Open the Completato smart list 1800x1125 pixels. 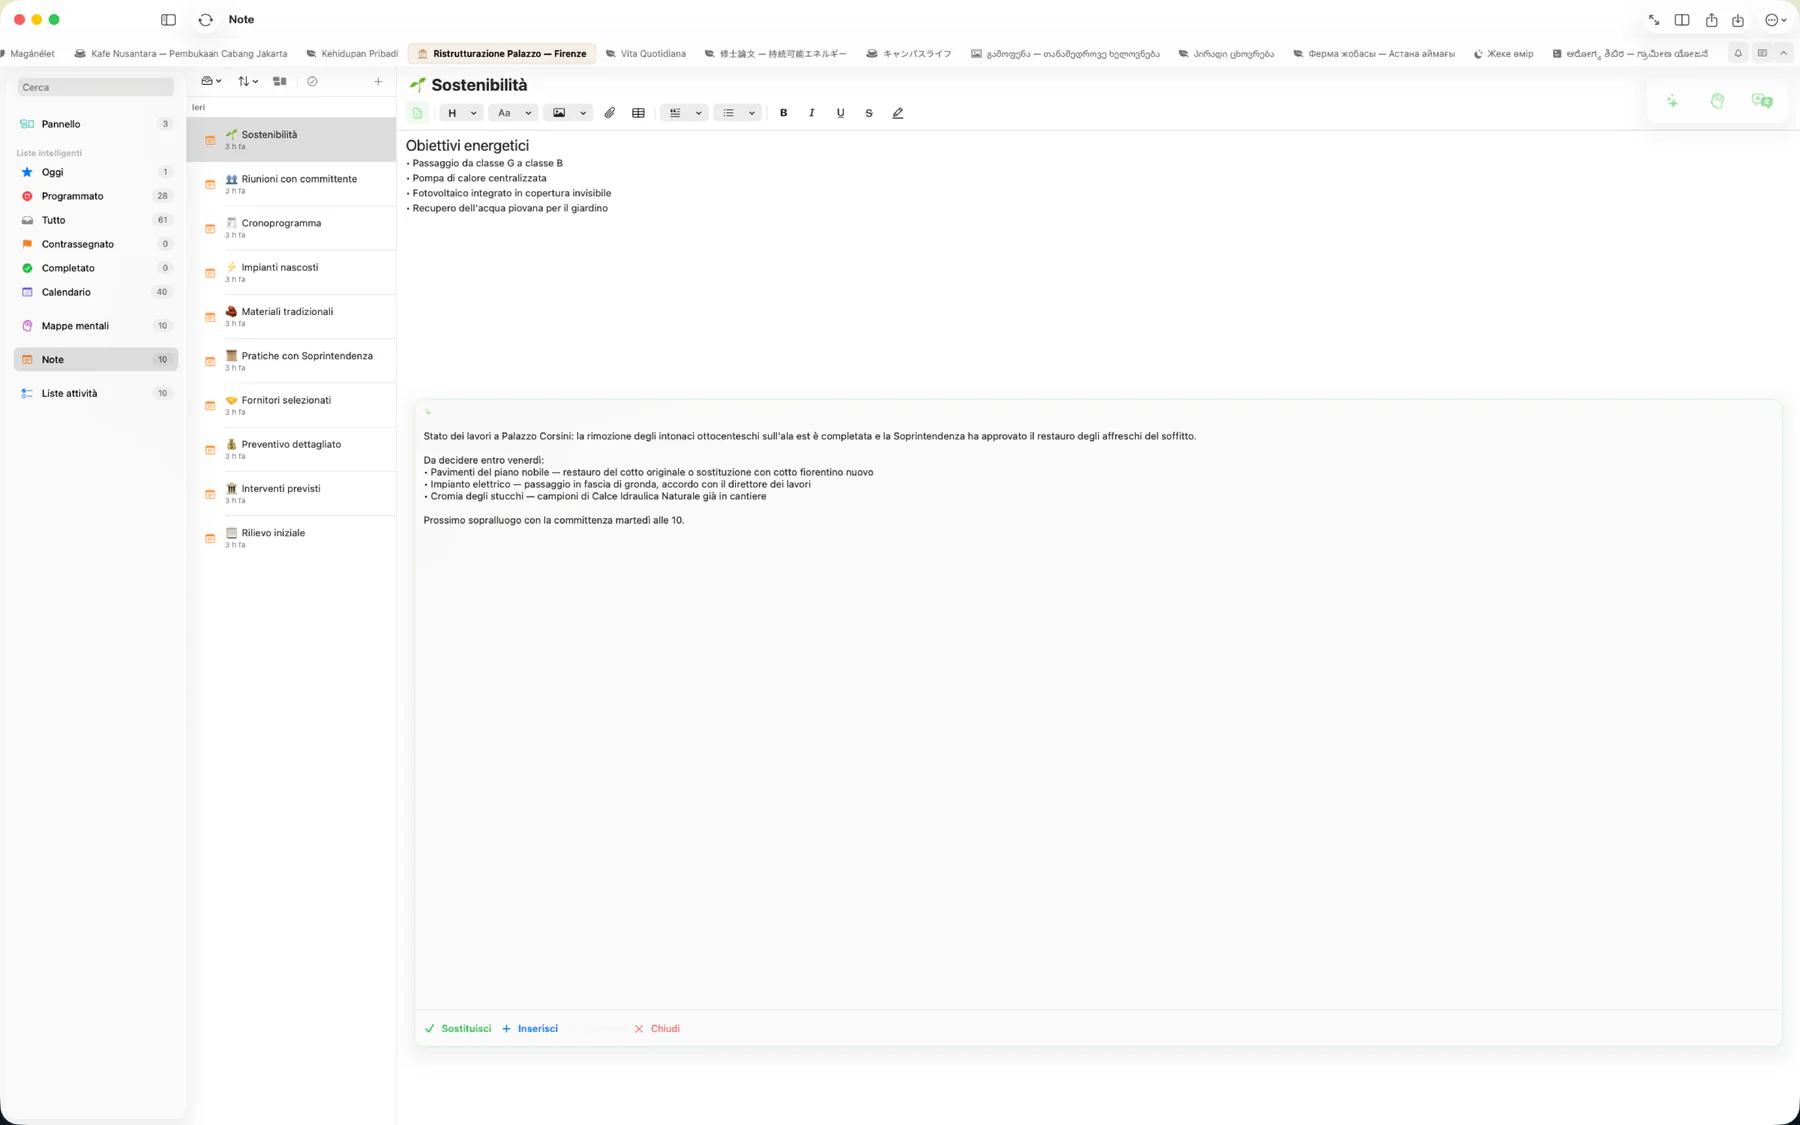click(x=96, y=268)
